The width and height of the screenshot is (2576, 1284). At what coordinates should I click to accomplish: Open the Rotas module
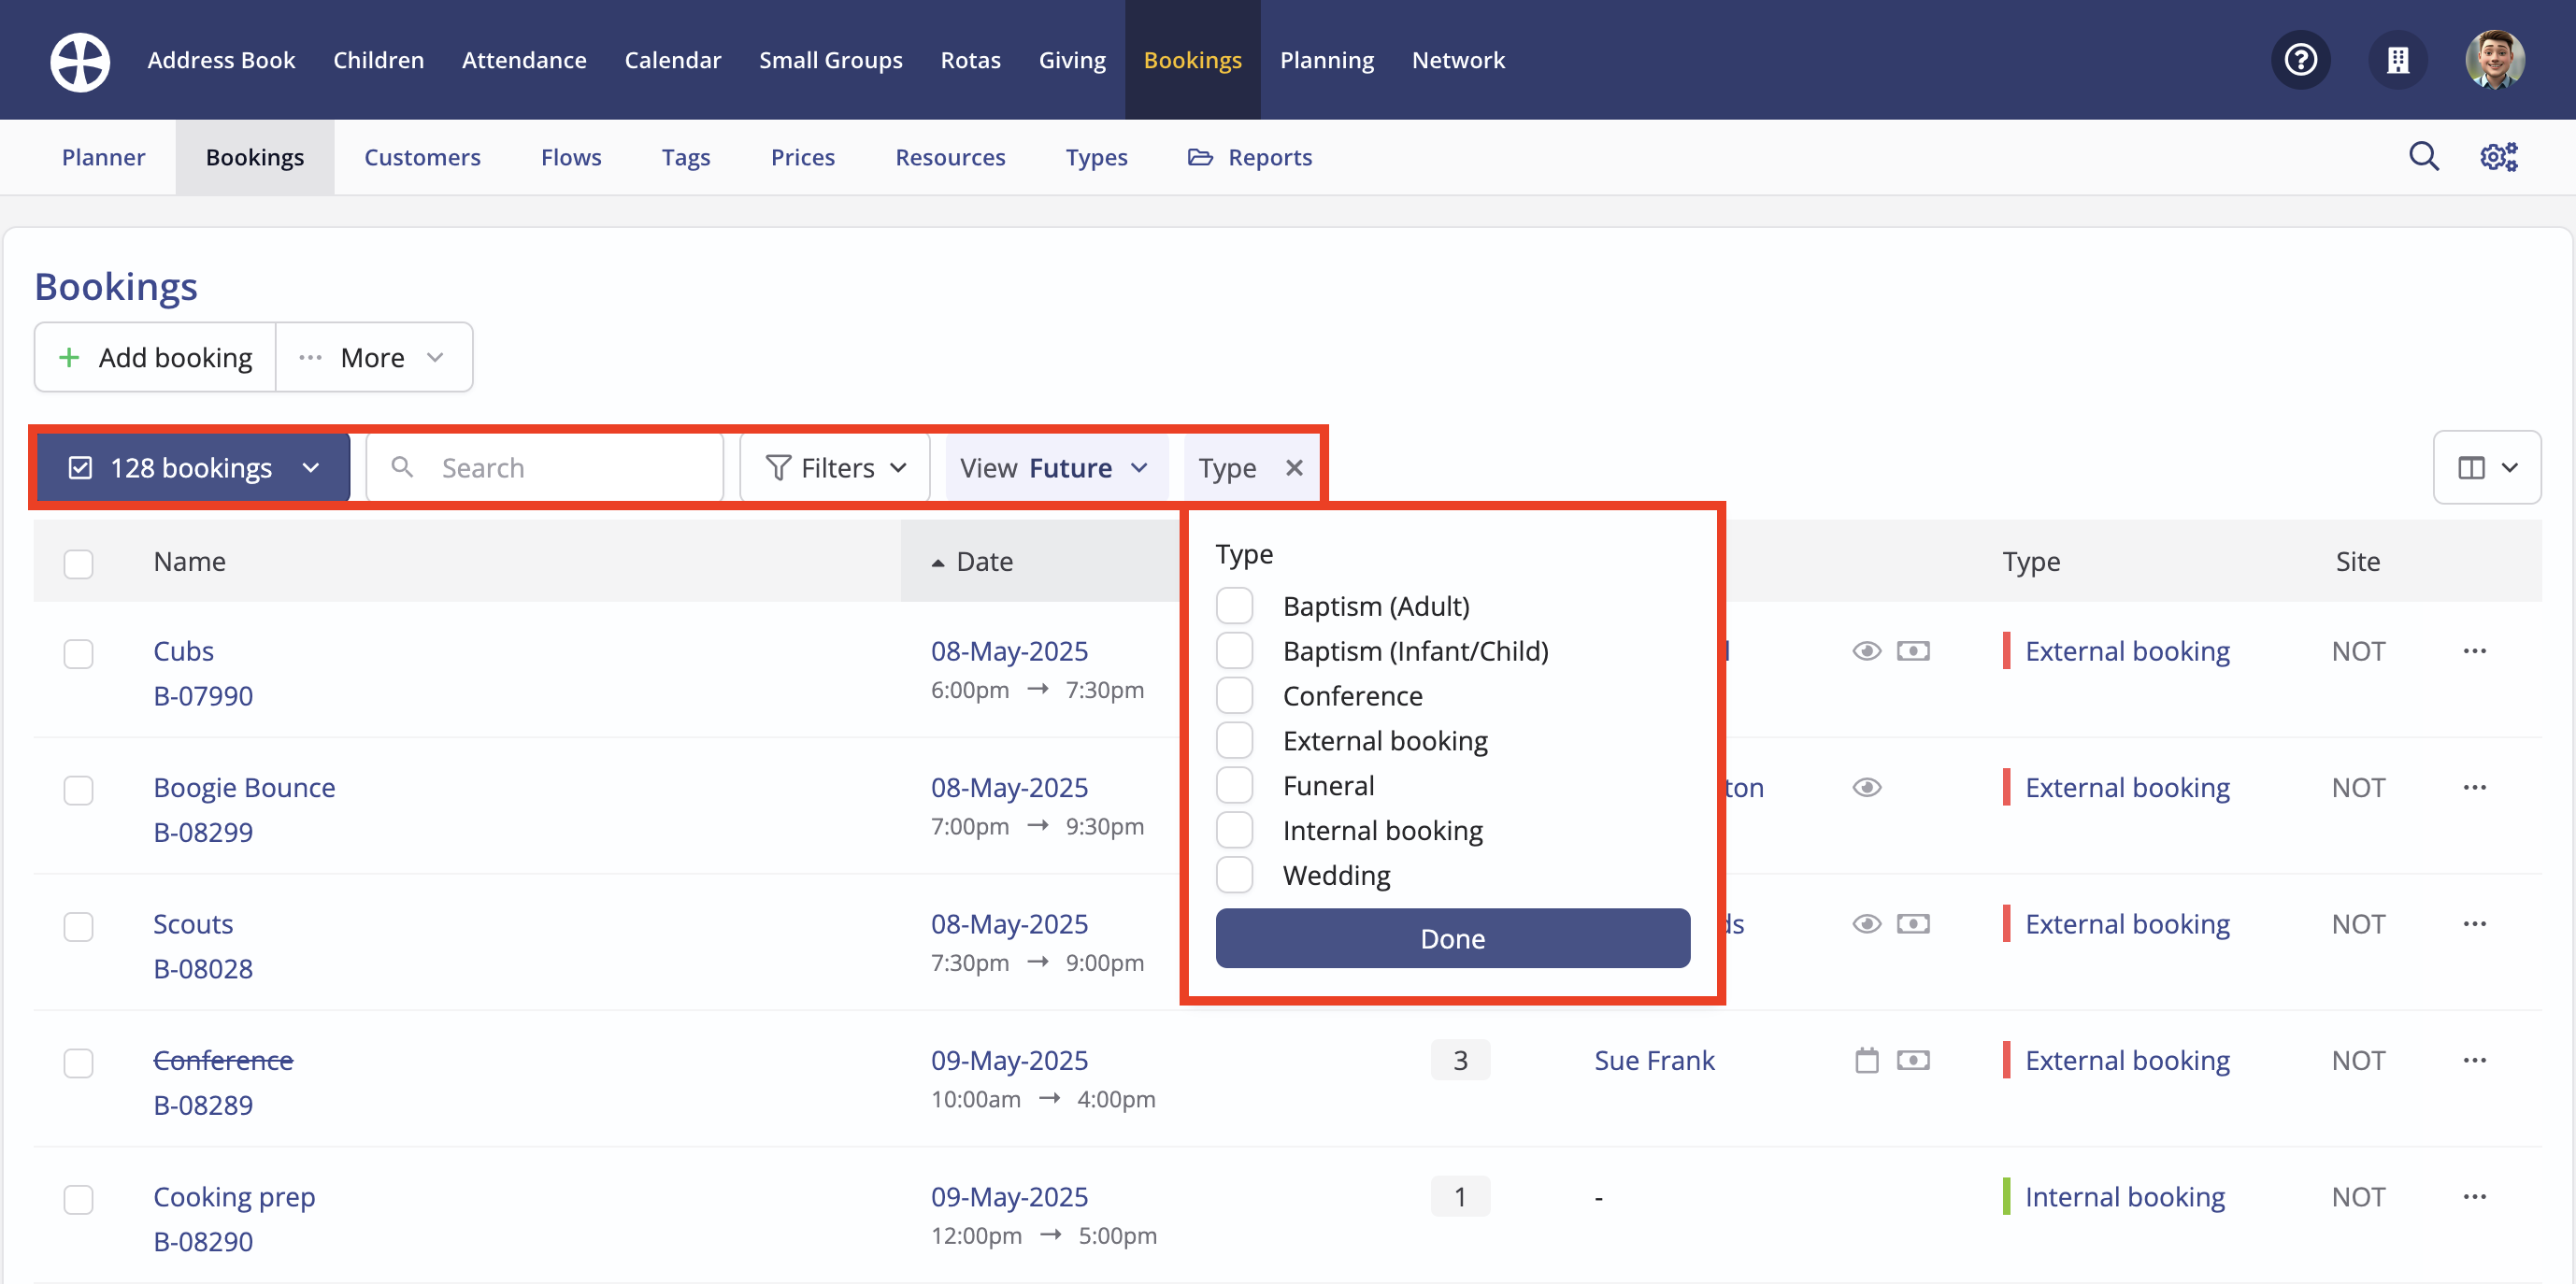970,60
